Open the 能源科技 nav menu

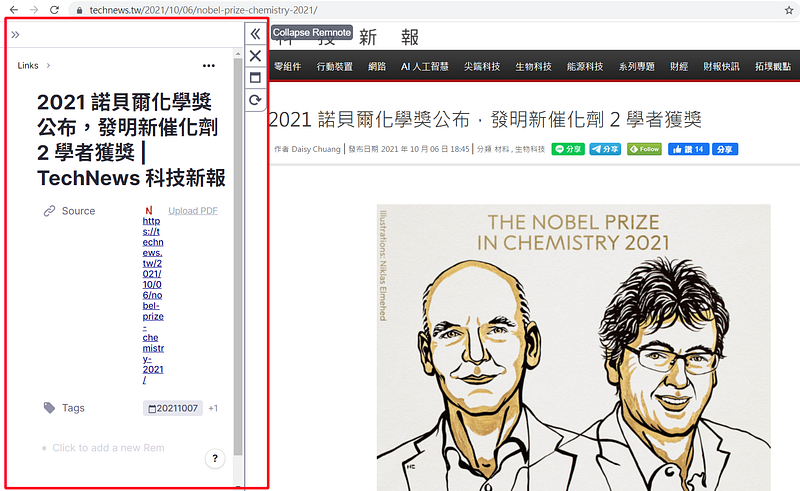pos(585,66)
